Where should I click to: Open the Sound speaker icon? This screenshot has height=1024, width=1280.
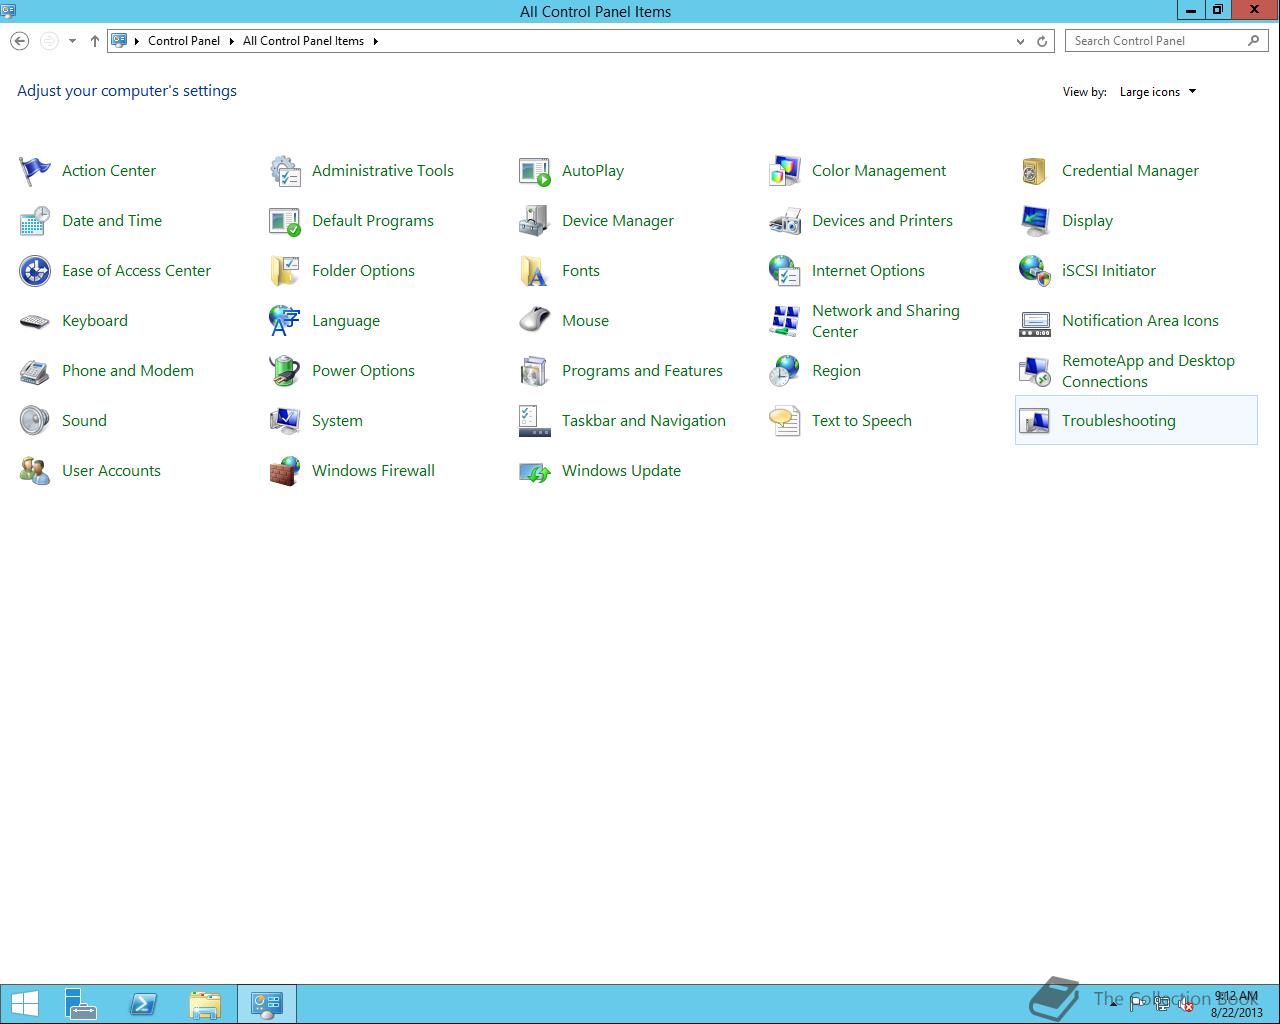(x=35, y=421)
